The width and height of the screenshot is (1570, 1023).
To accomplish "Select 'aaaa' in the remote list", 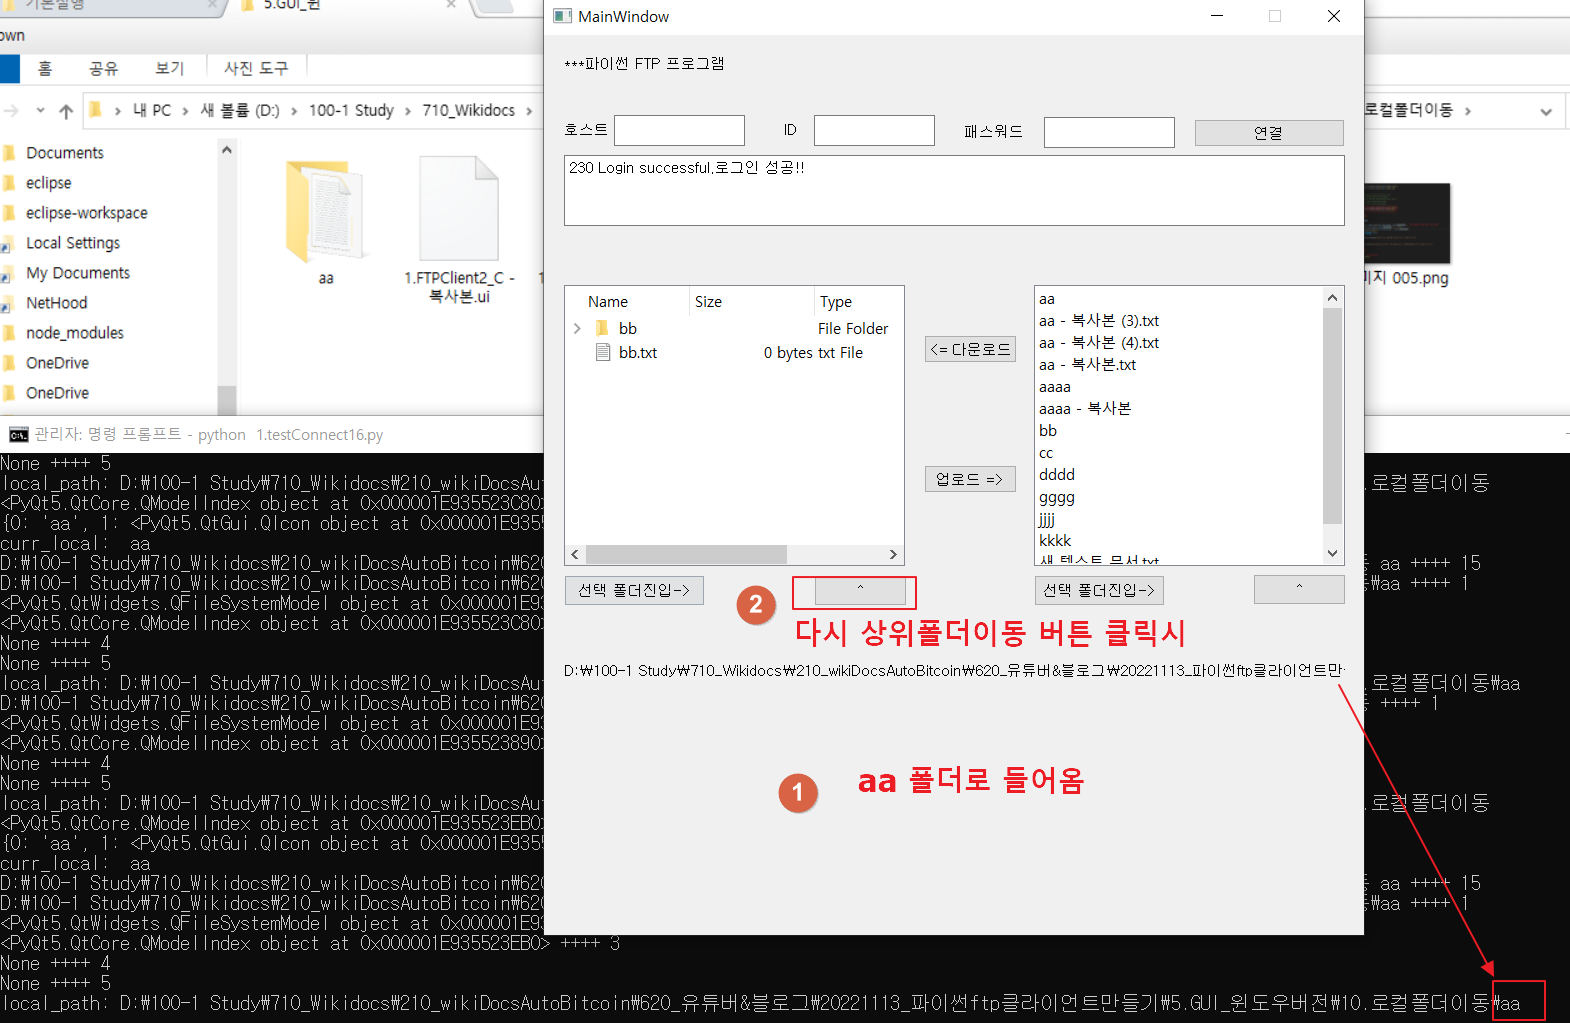I will (x=1055, y=387).
